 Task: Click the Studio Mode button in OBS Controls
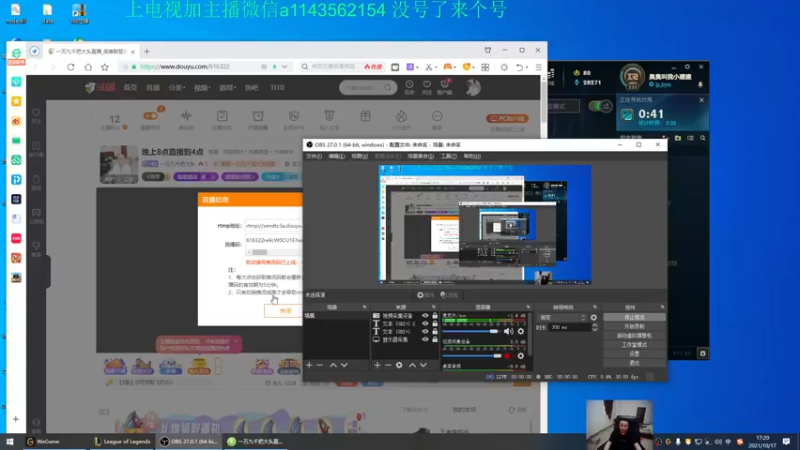tap(634, 345)
